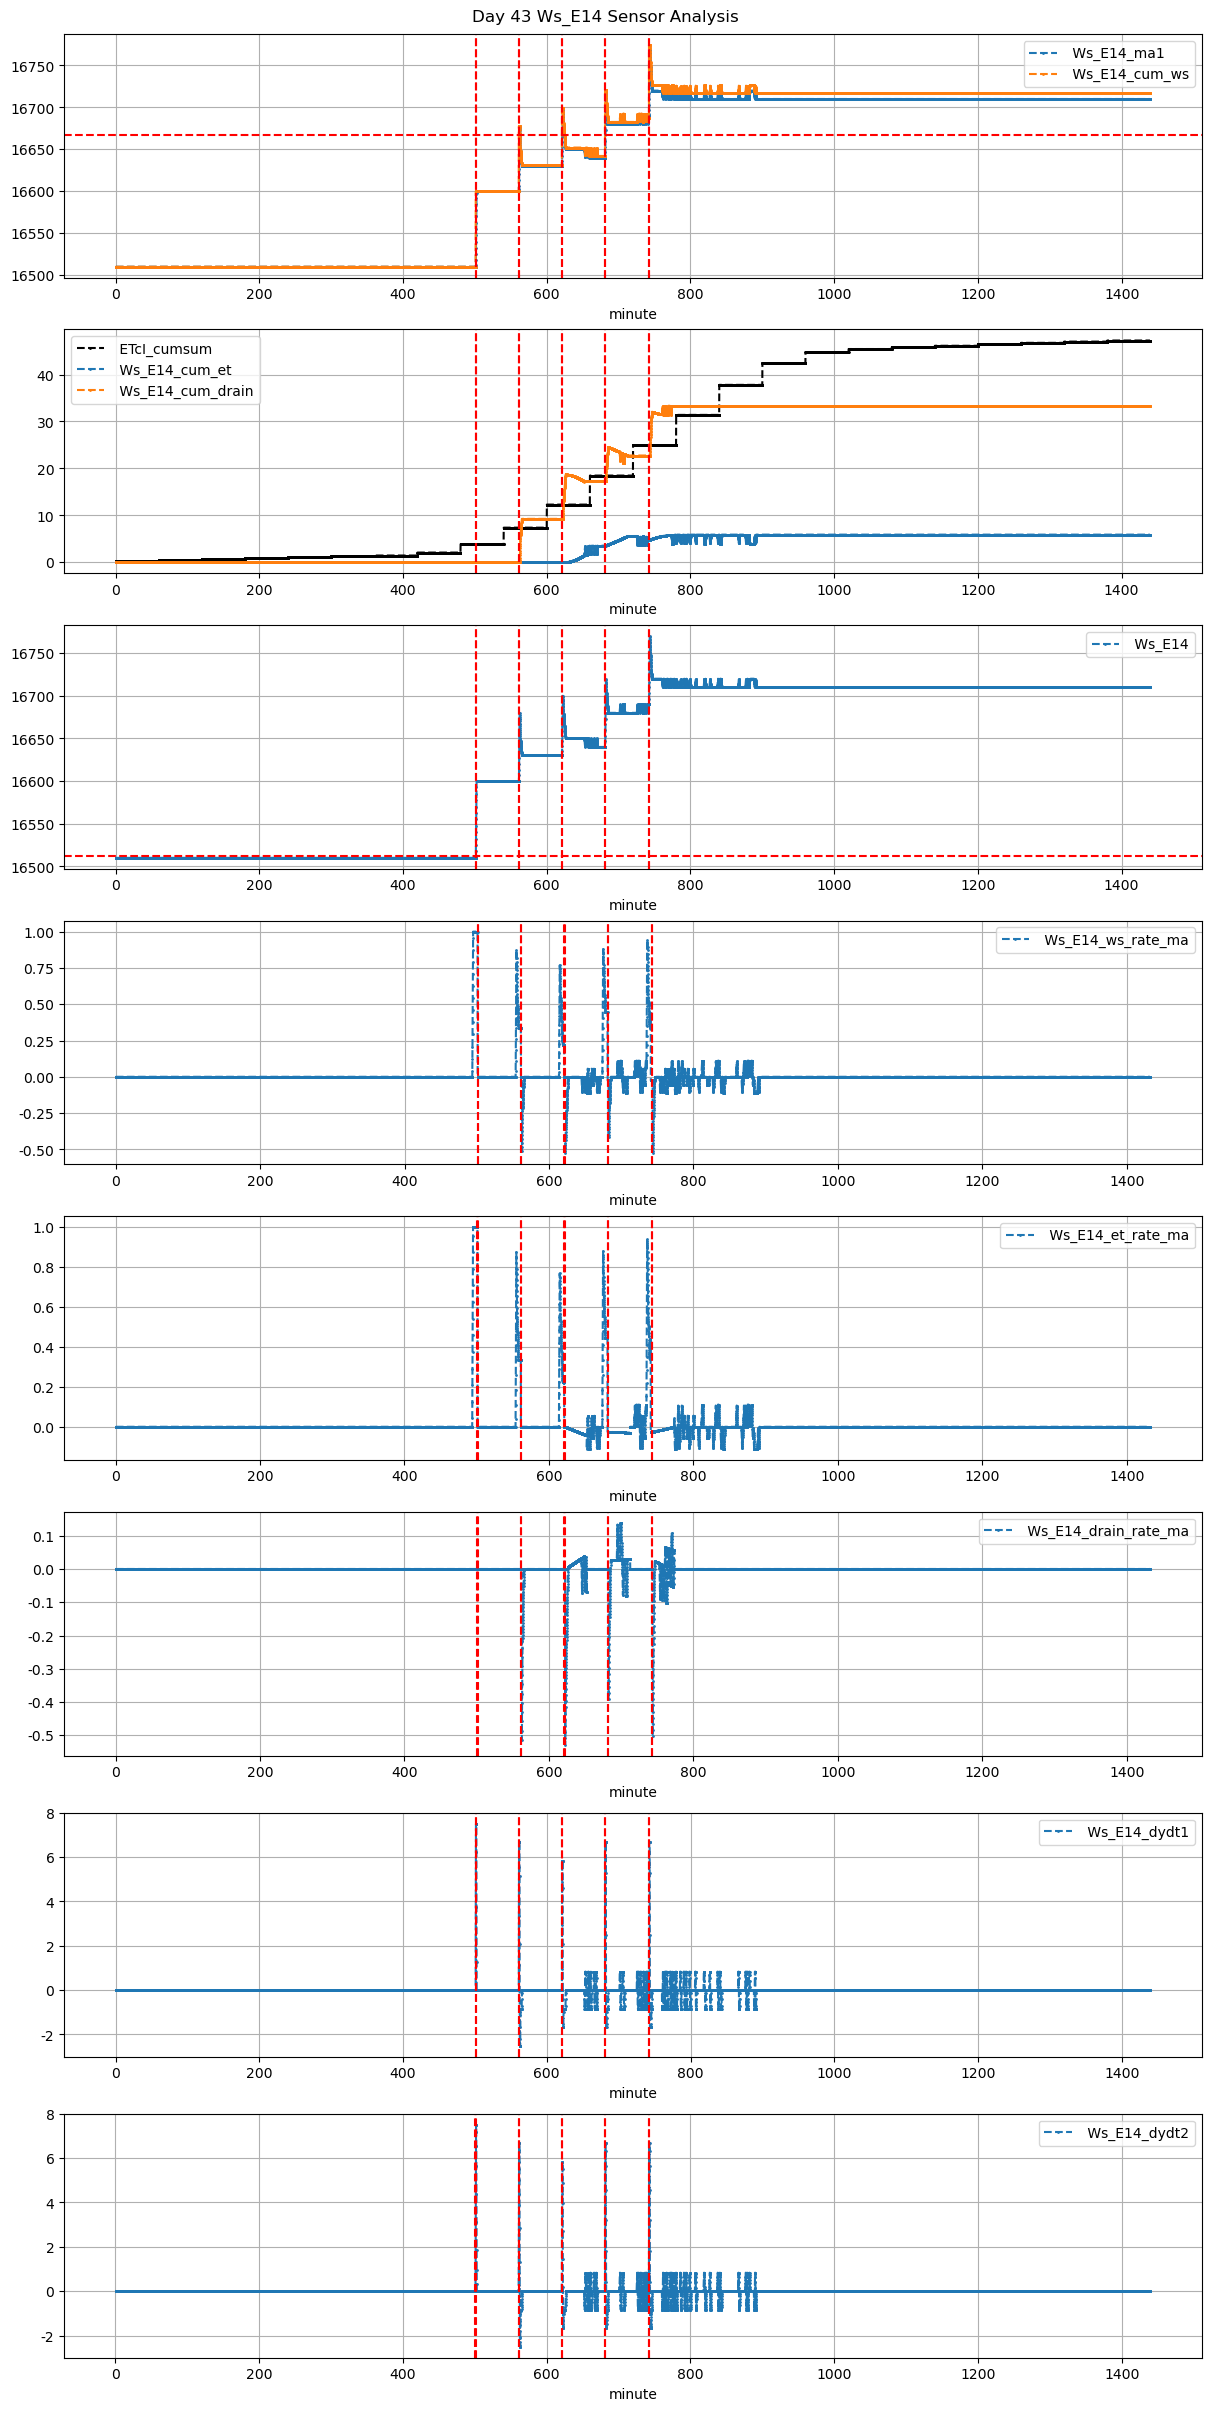This screenshot has height=2411, width=1211.
Task: Select the Ws_E14_cum_drain legend label
Action: (186, 391)
